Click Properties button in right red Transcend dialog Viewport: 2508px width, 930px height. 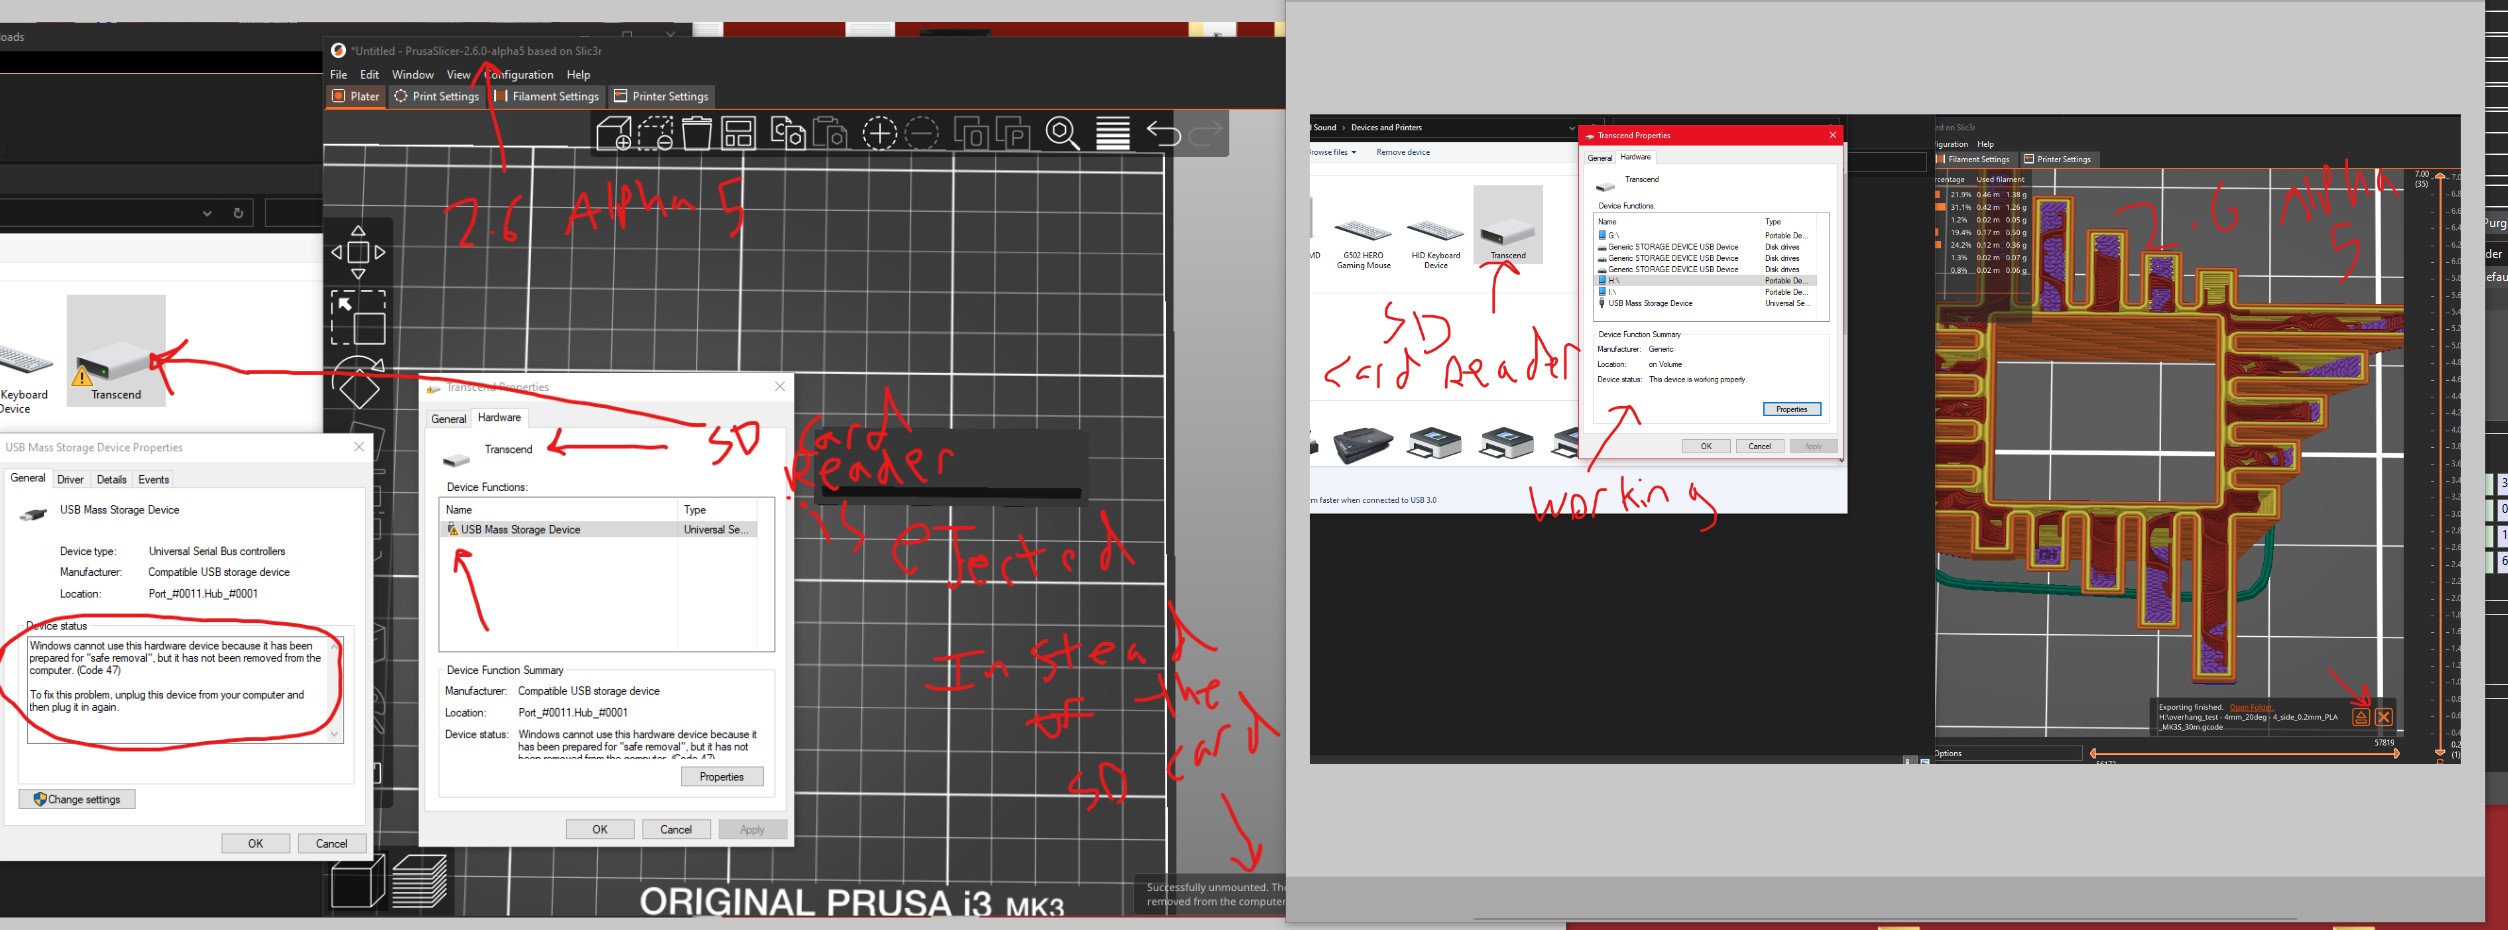1791,409
